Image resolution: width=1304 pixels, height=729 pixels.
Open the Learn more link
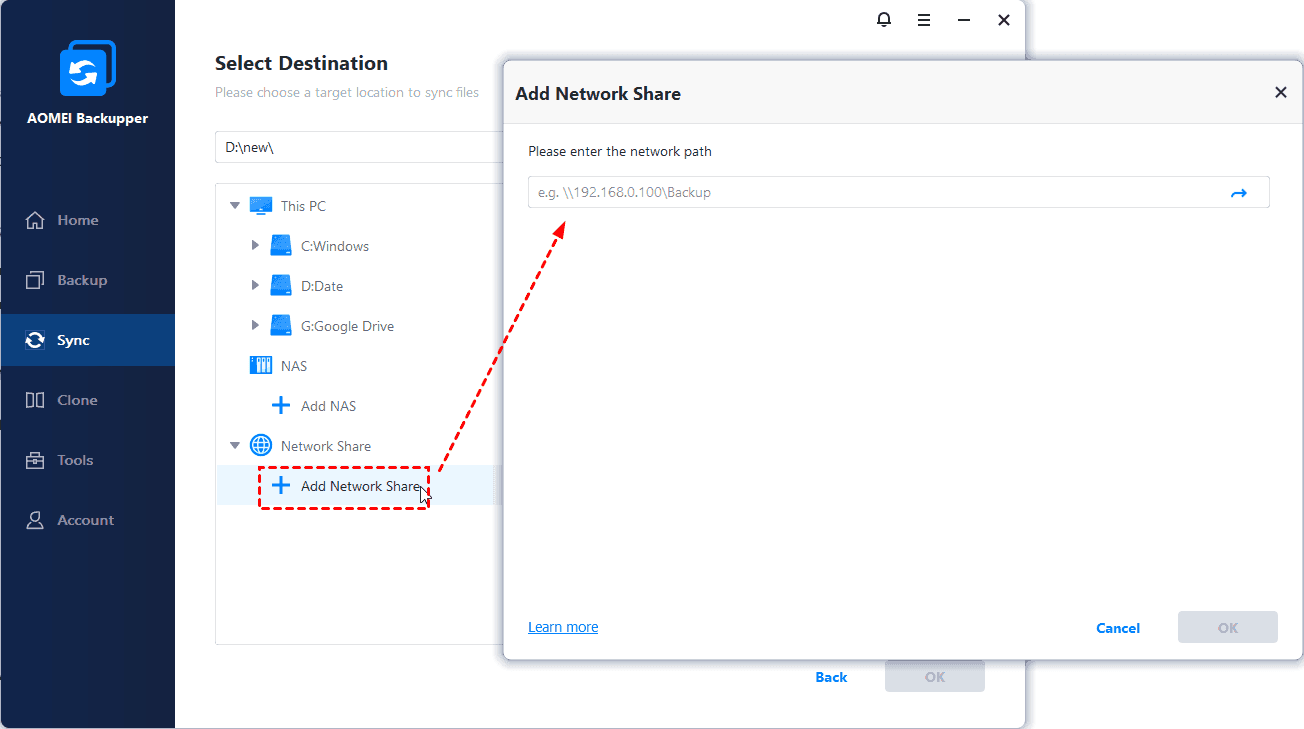pyautogui.click(x=563, y=627)
